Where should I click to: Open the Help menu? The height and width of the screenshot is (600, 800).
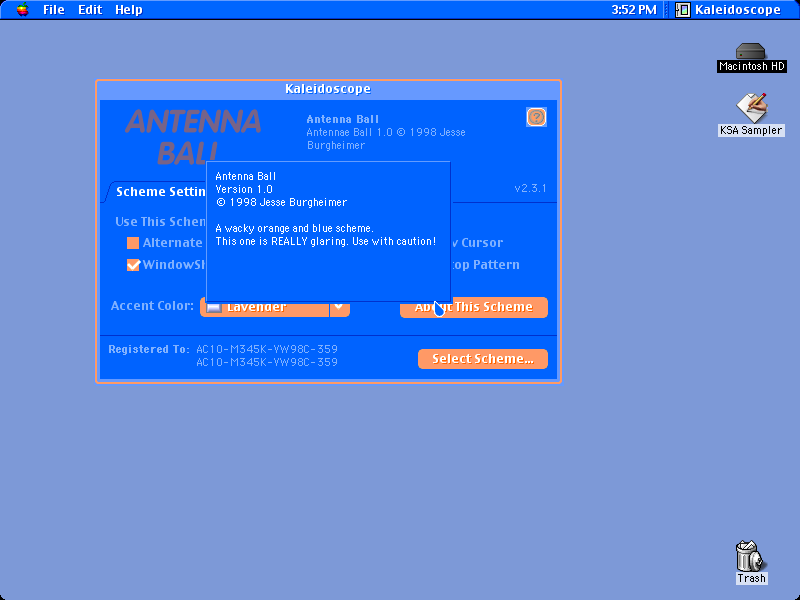coord(129,10)
